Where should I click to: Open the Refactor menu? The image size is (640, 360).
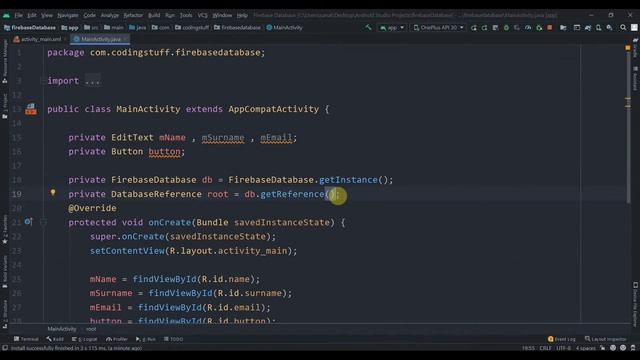[133, 15]
